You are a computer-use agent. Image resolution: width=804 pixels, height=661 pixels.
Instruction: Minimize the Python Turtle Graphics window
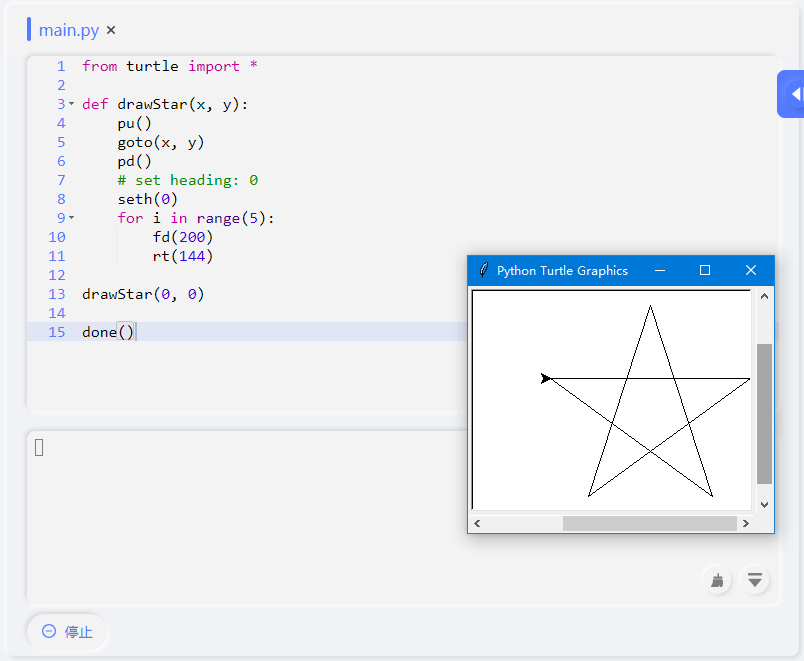[x=660, y=270]
